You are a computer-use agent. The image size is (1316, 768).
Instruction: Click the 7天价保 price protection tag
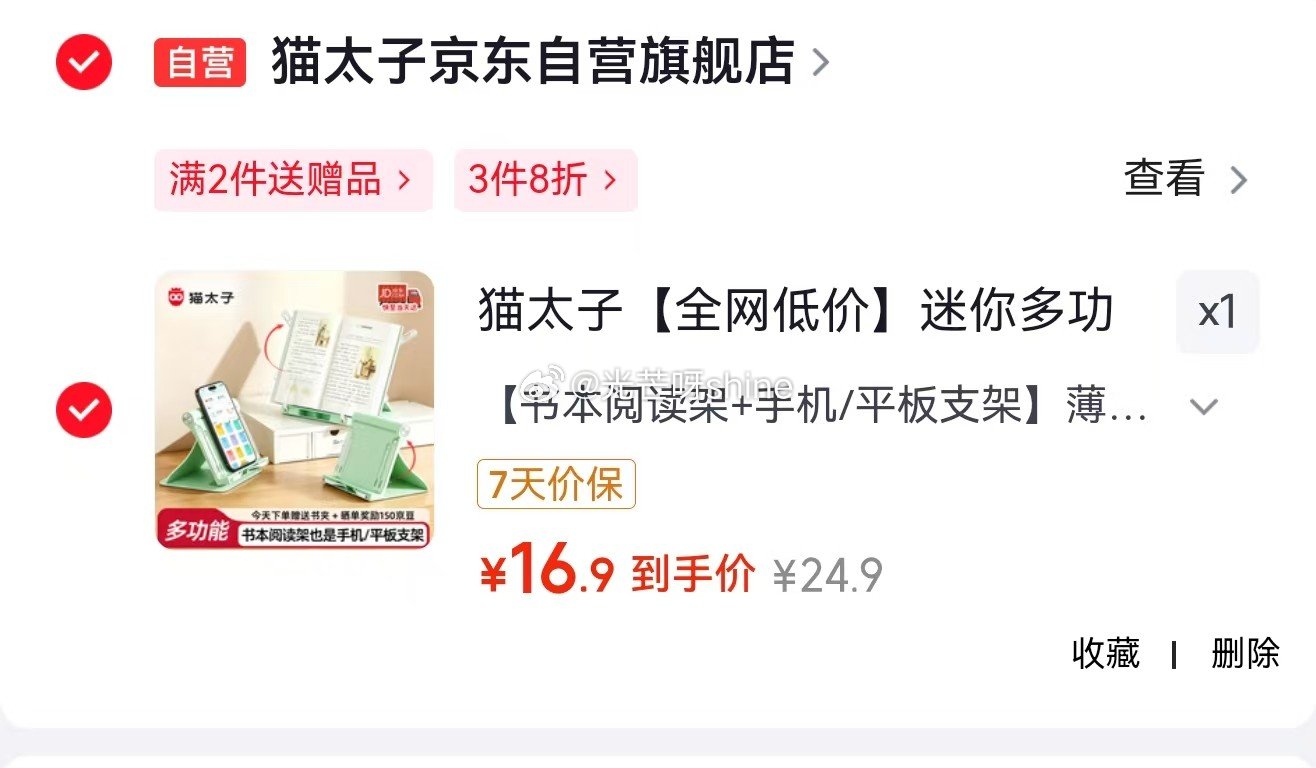click(556, 485)
